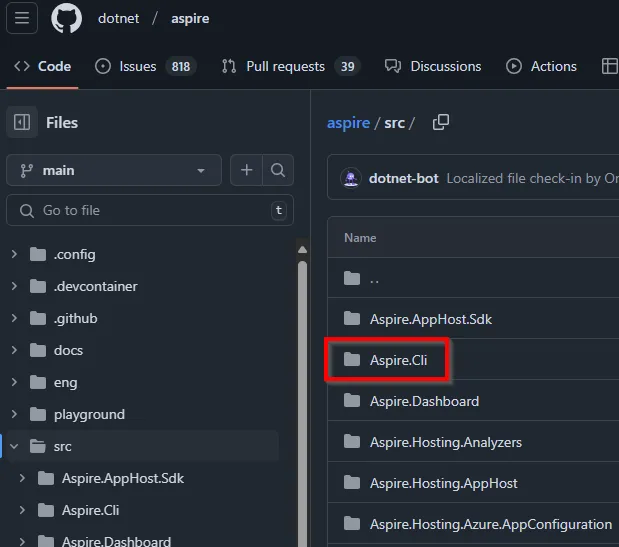Copy the path using the copy icon
This screenshot has width=619, height=547.
(x=440, y=122)
